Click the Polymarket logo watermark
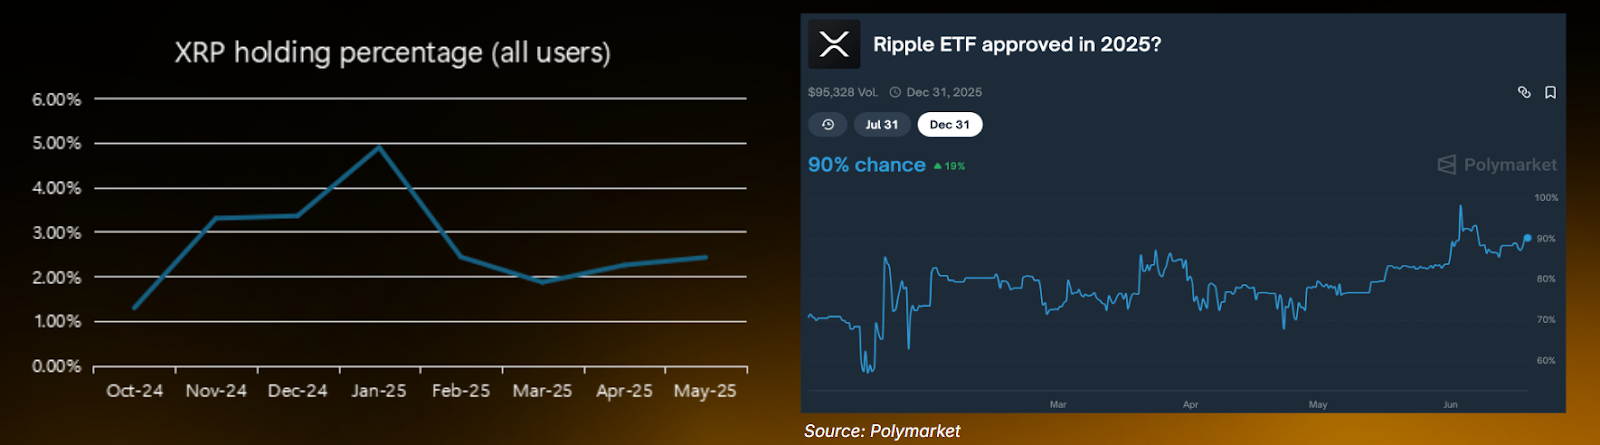 [x=1497, y=165]
